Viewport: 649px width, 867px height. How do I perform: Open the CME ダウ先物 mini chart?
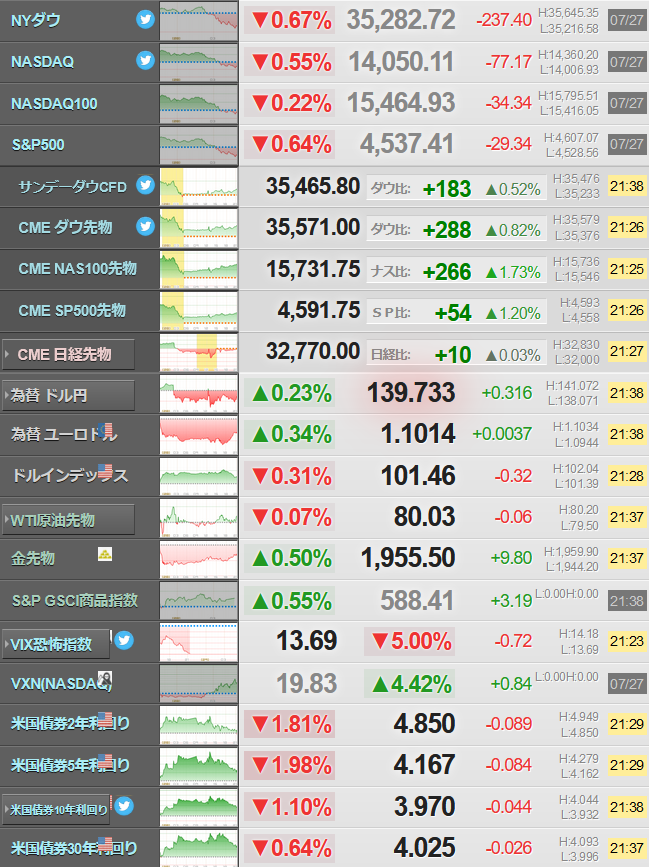tap(199, 227)
